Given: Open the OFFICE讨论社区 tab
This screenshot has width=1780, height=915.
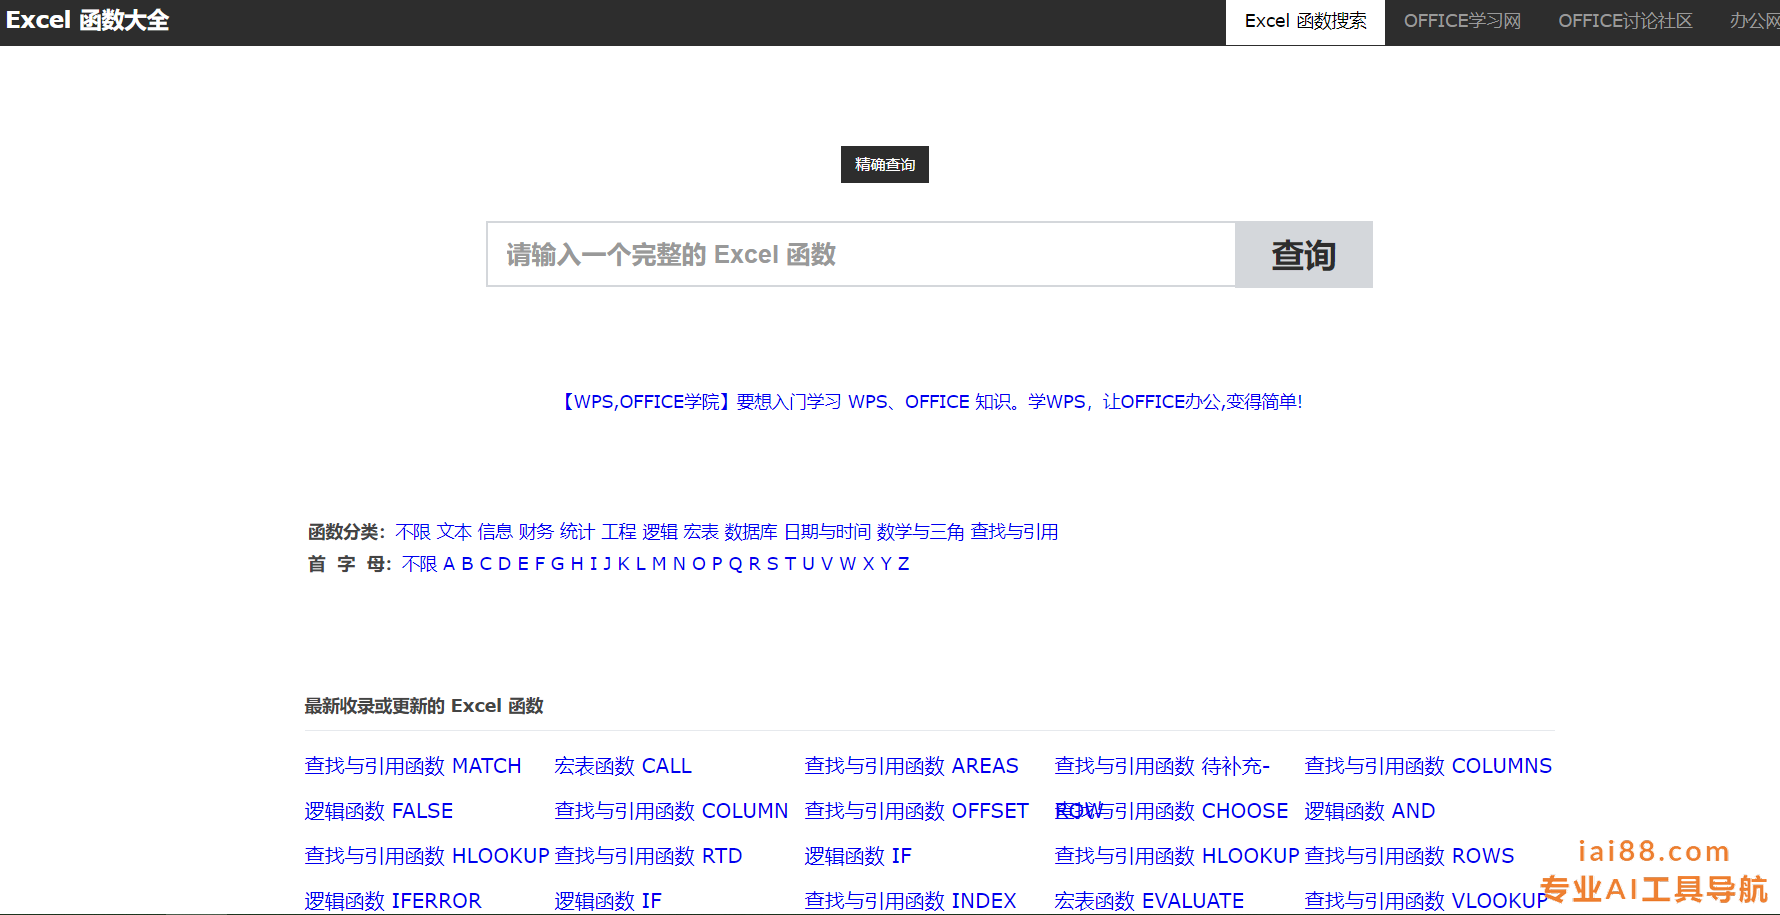Looking at the screenshot, I should (x=1625, y=21).
